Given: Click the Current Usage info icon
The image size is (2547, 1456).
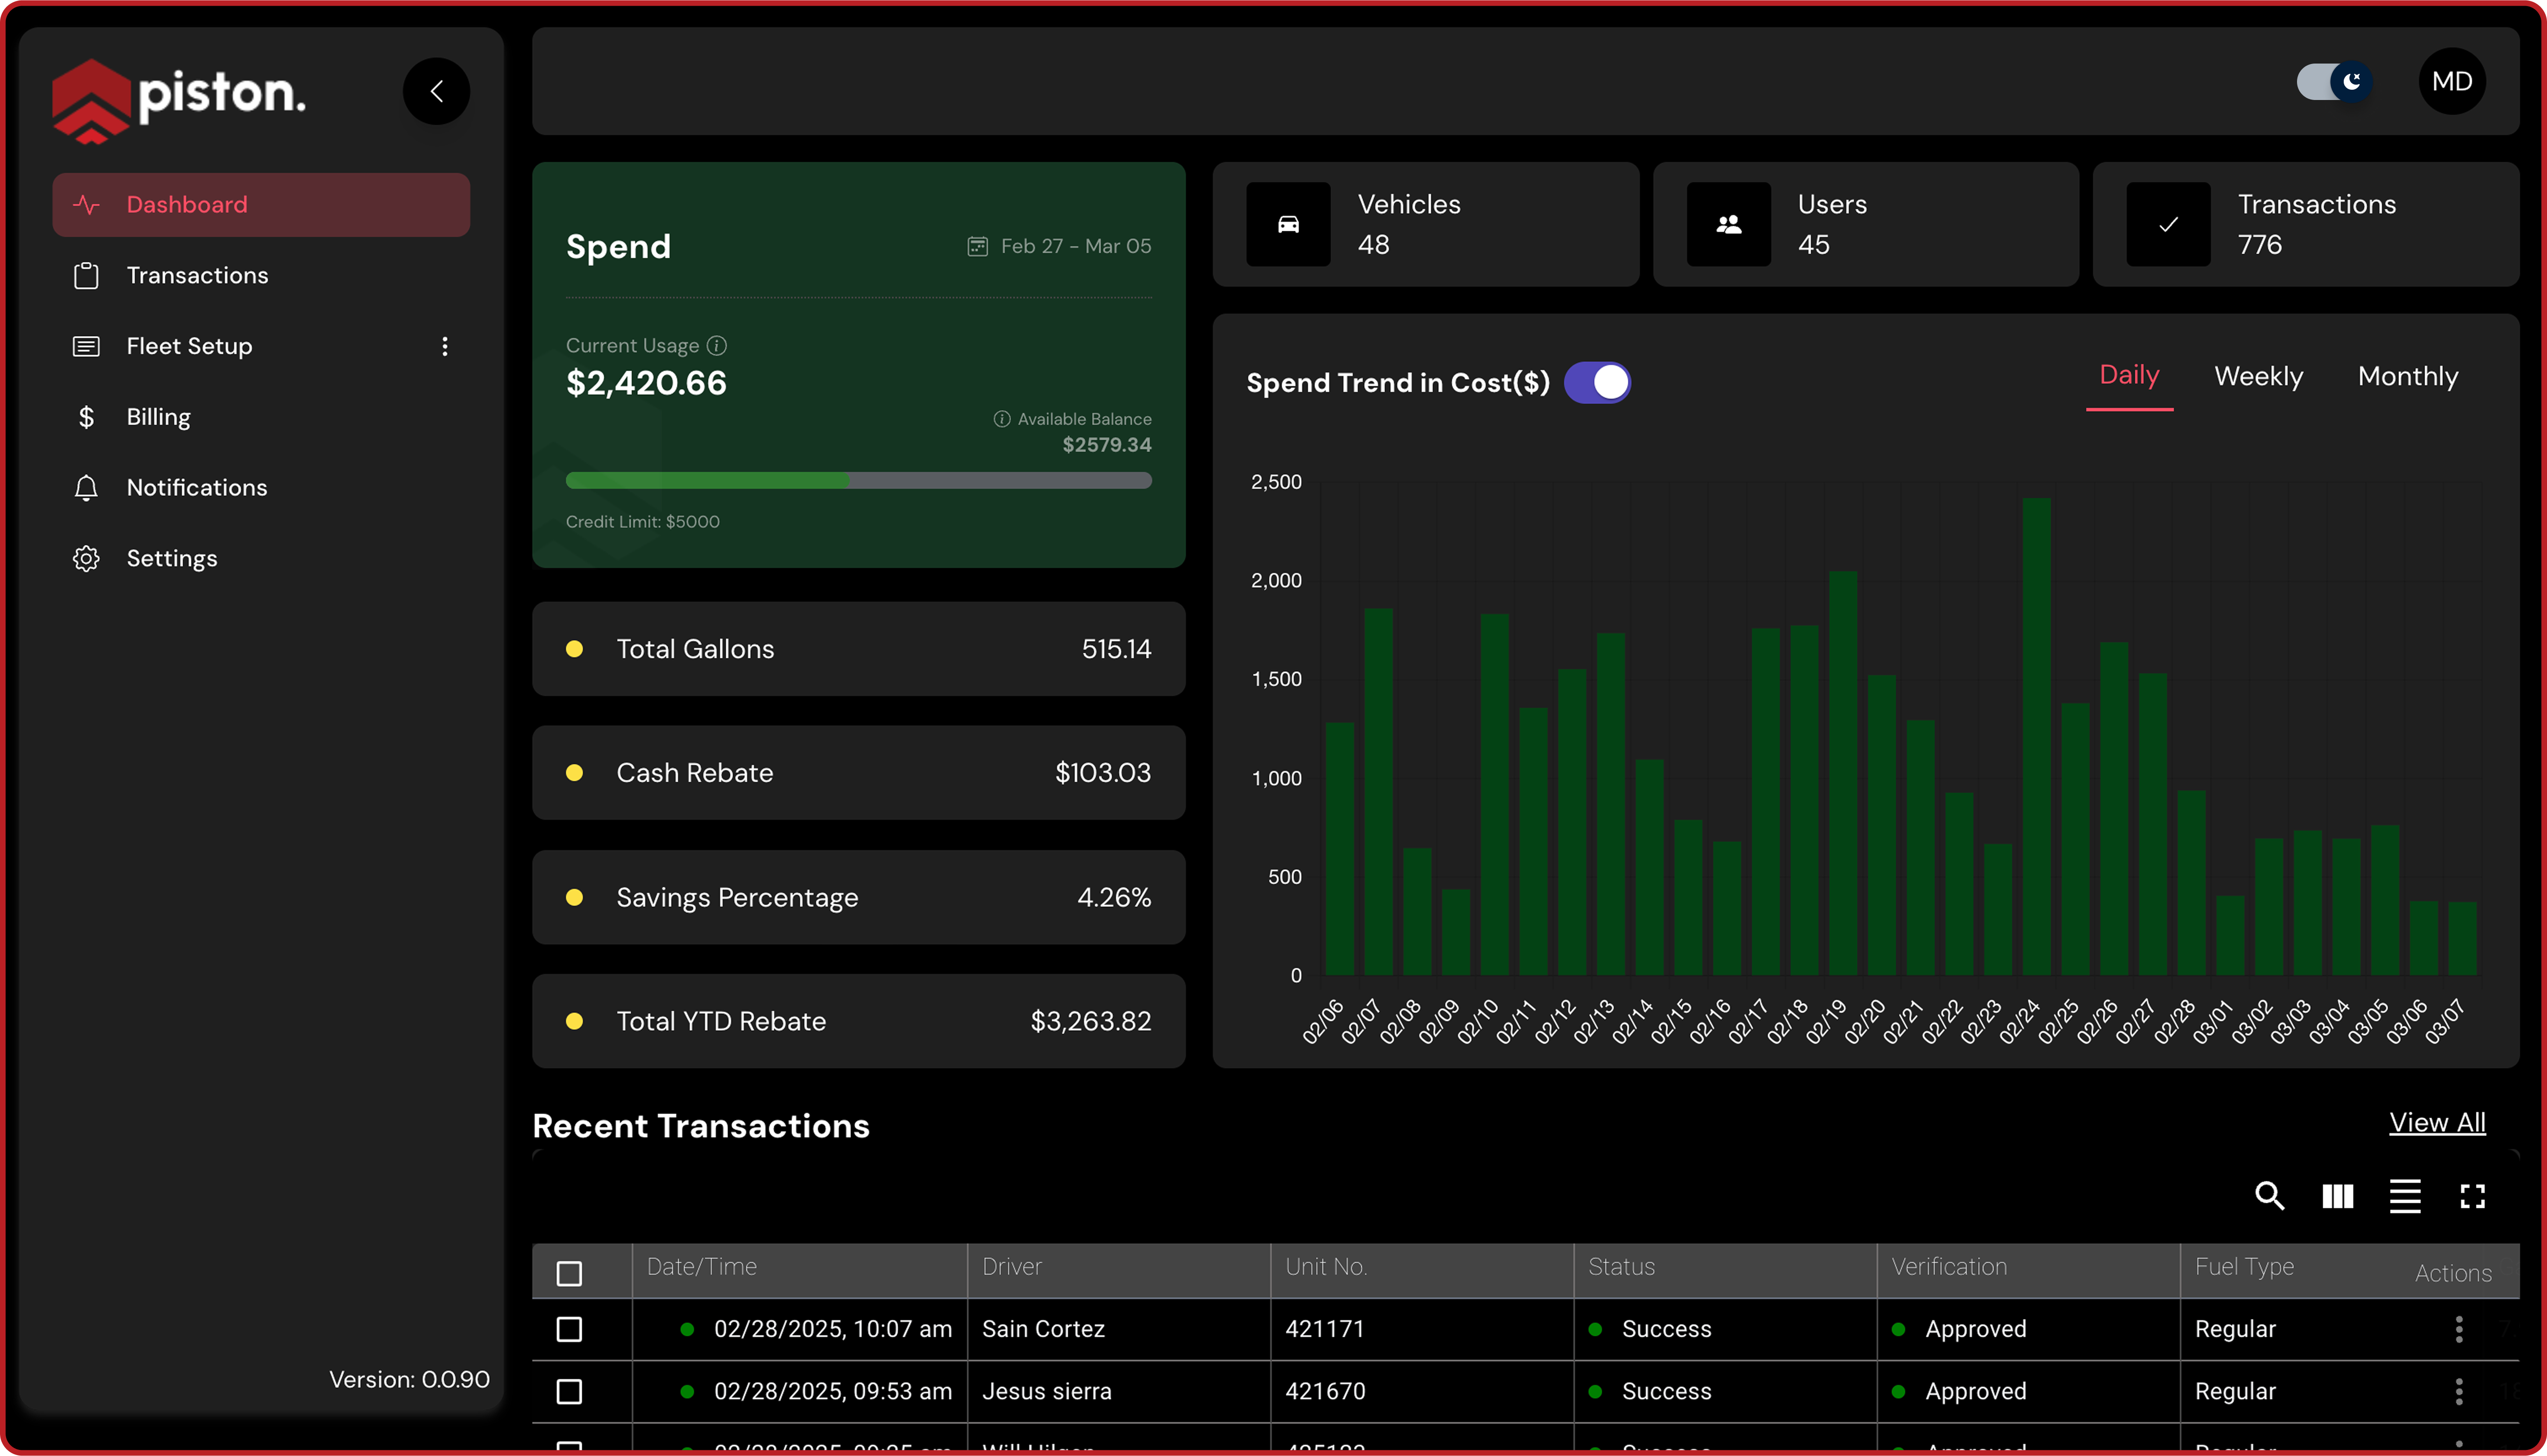Looking at the screenshot, I should tap(716, 345).
